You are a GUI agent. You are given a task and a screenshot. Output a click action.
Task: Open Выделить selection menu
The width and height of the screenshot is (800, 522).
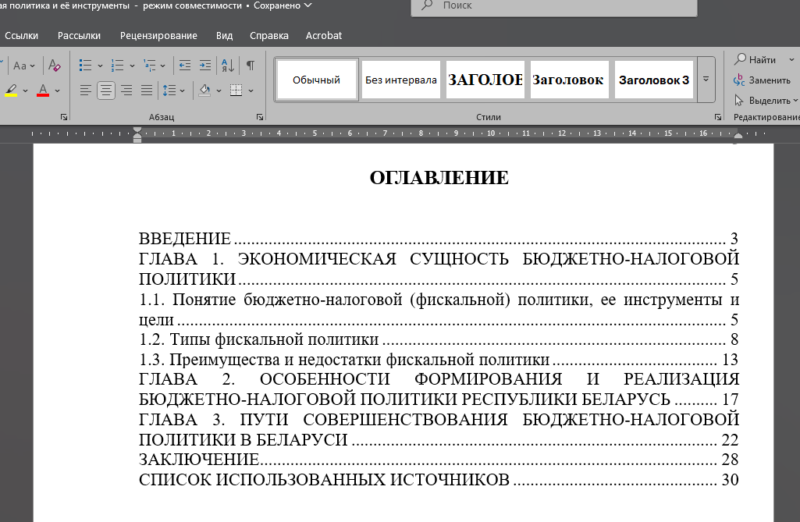pyautogui.click(x=766, y=101)
